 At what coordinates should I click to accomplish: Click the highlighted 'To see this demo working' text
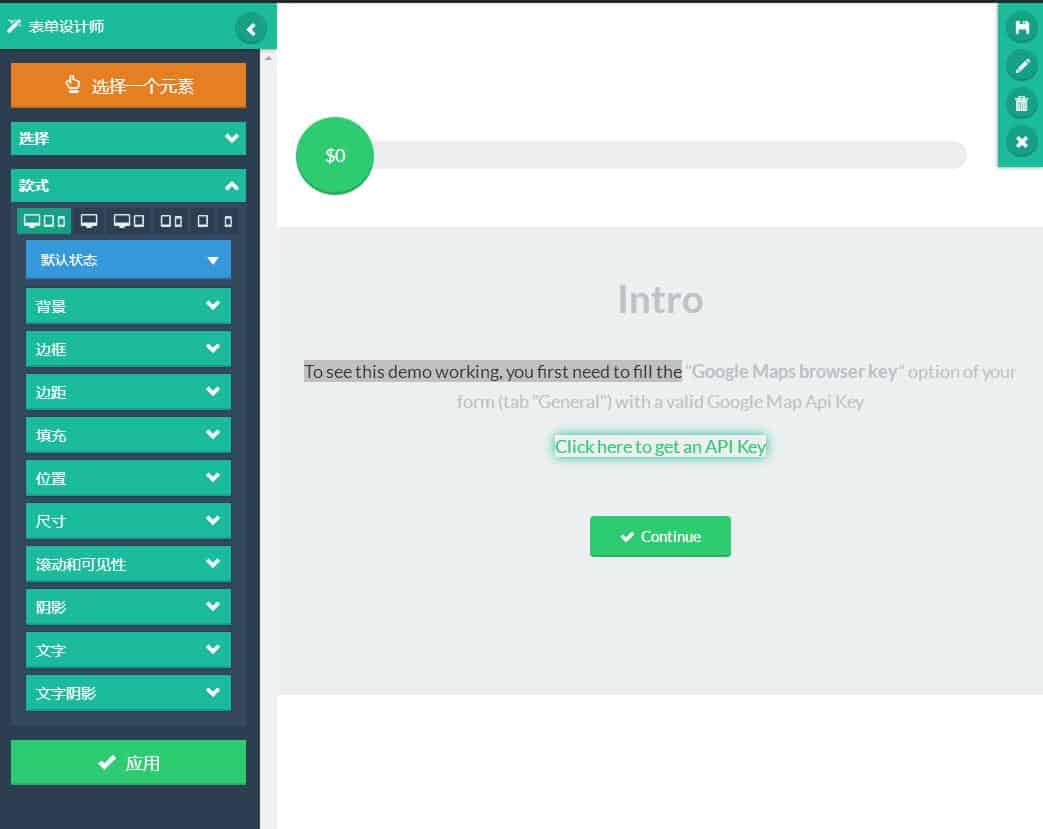tap(493, 371)
